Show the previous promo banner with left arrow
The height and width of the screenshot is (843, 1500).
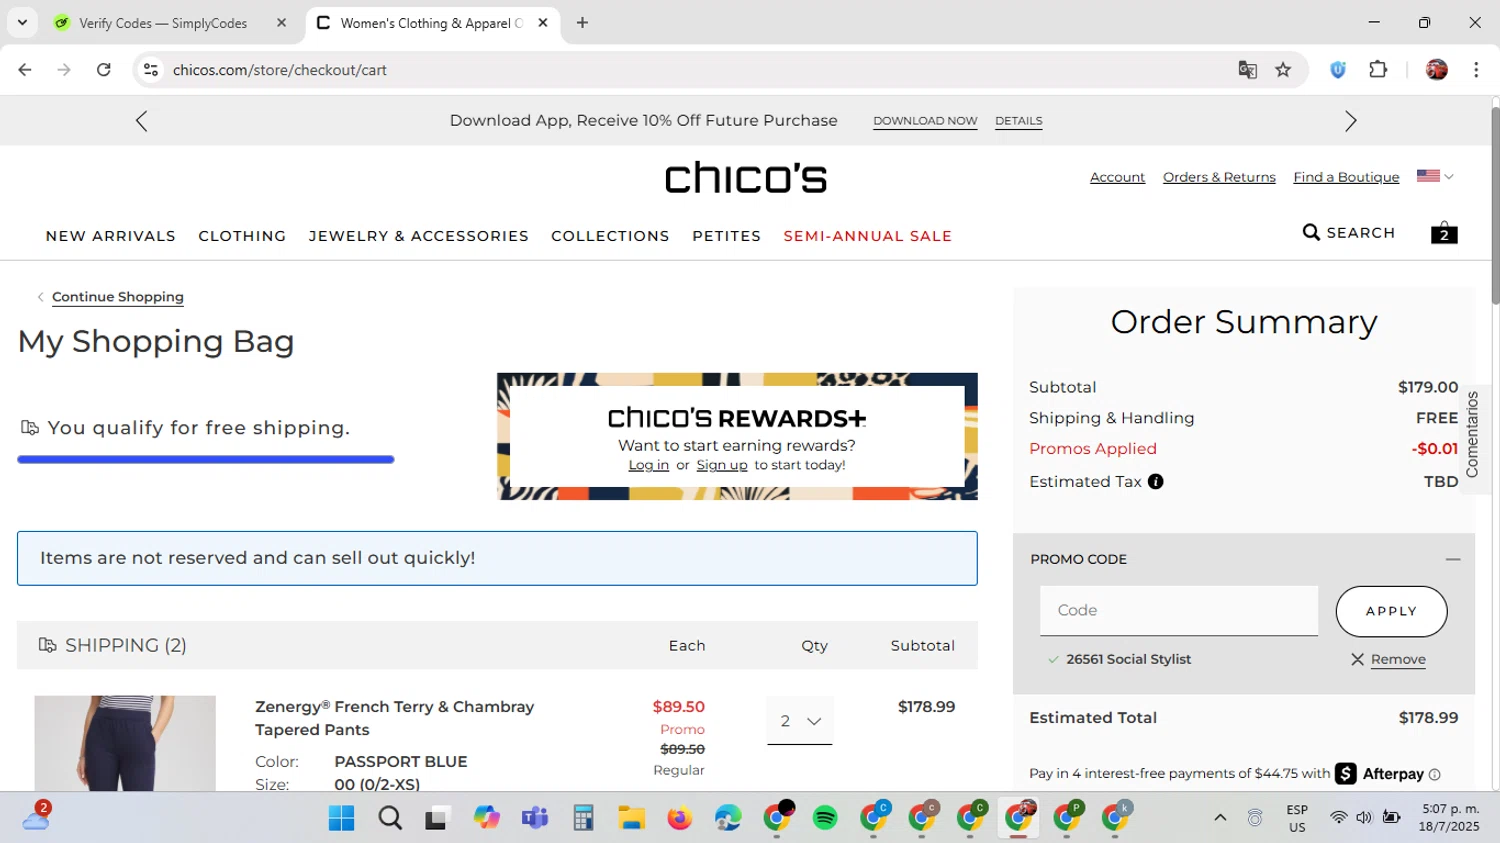[x=142, y=121]
